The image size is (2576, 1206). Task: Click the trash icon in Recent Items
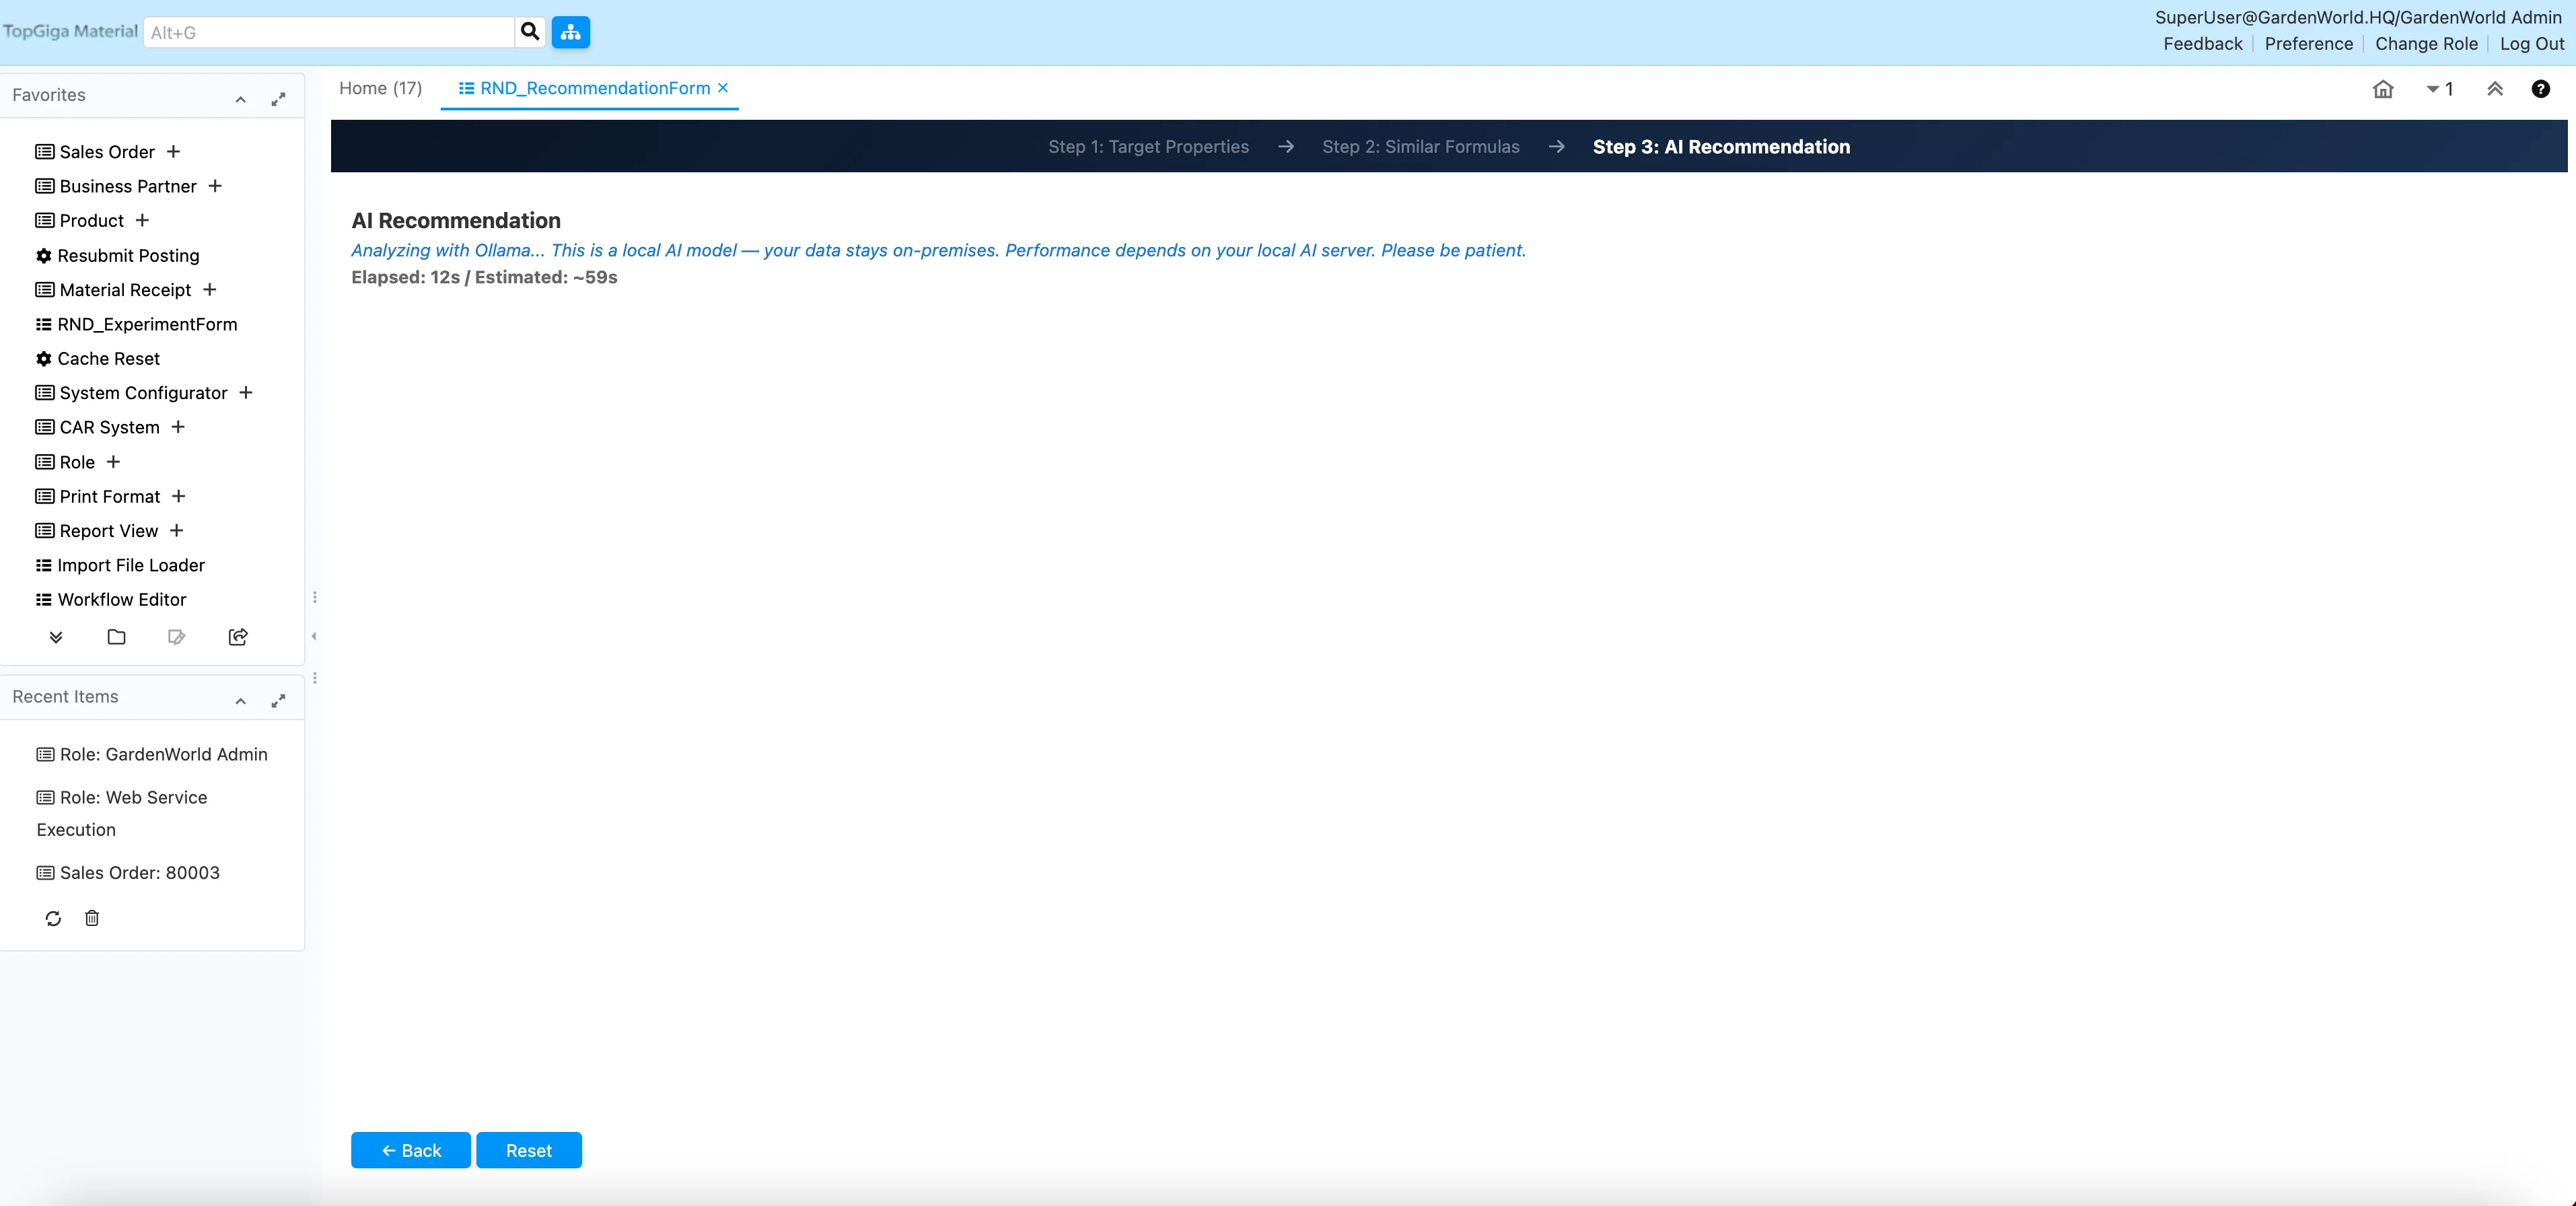(x=92, y=918)
